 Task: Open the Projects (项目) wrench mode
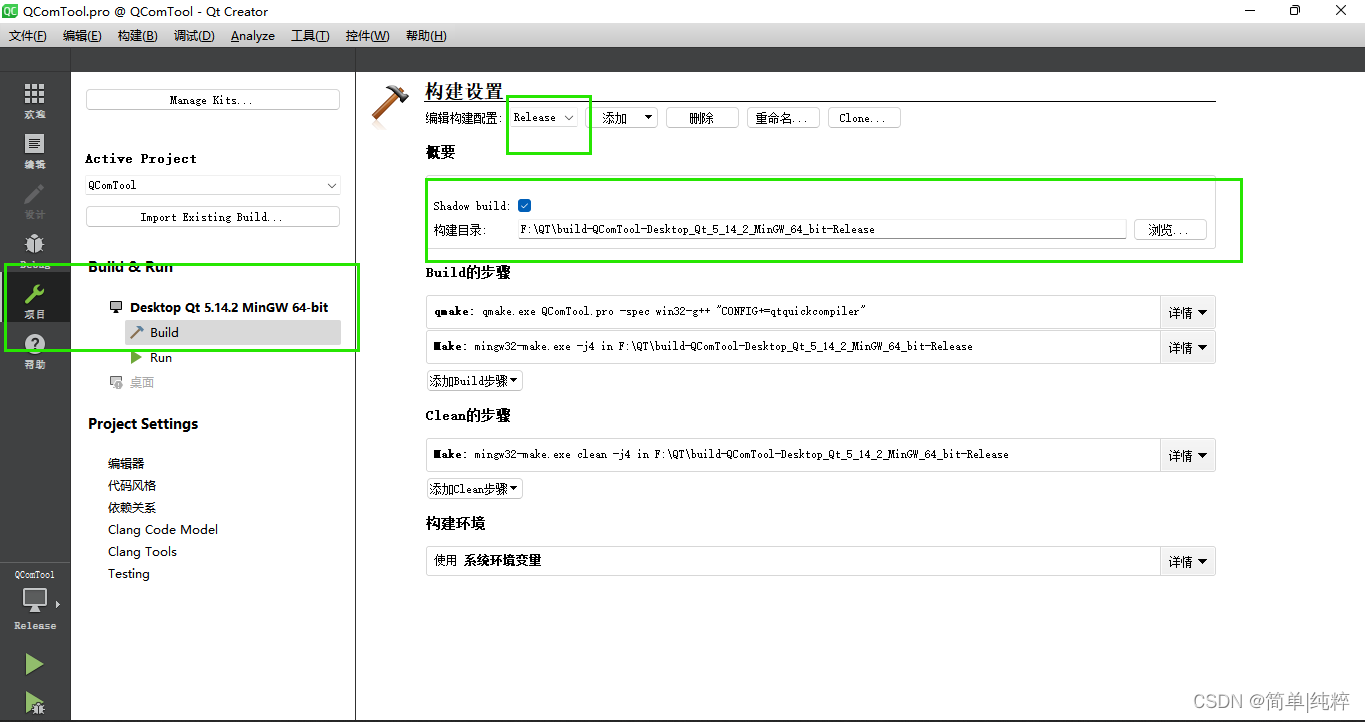[x=35, y=300]
